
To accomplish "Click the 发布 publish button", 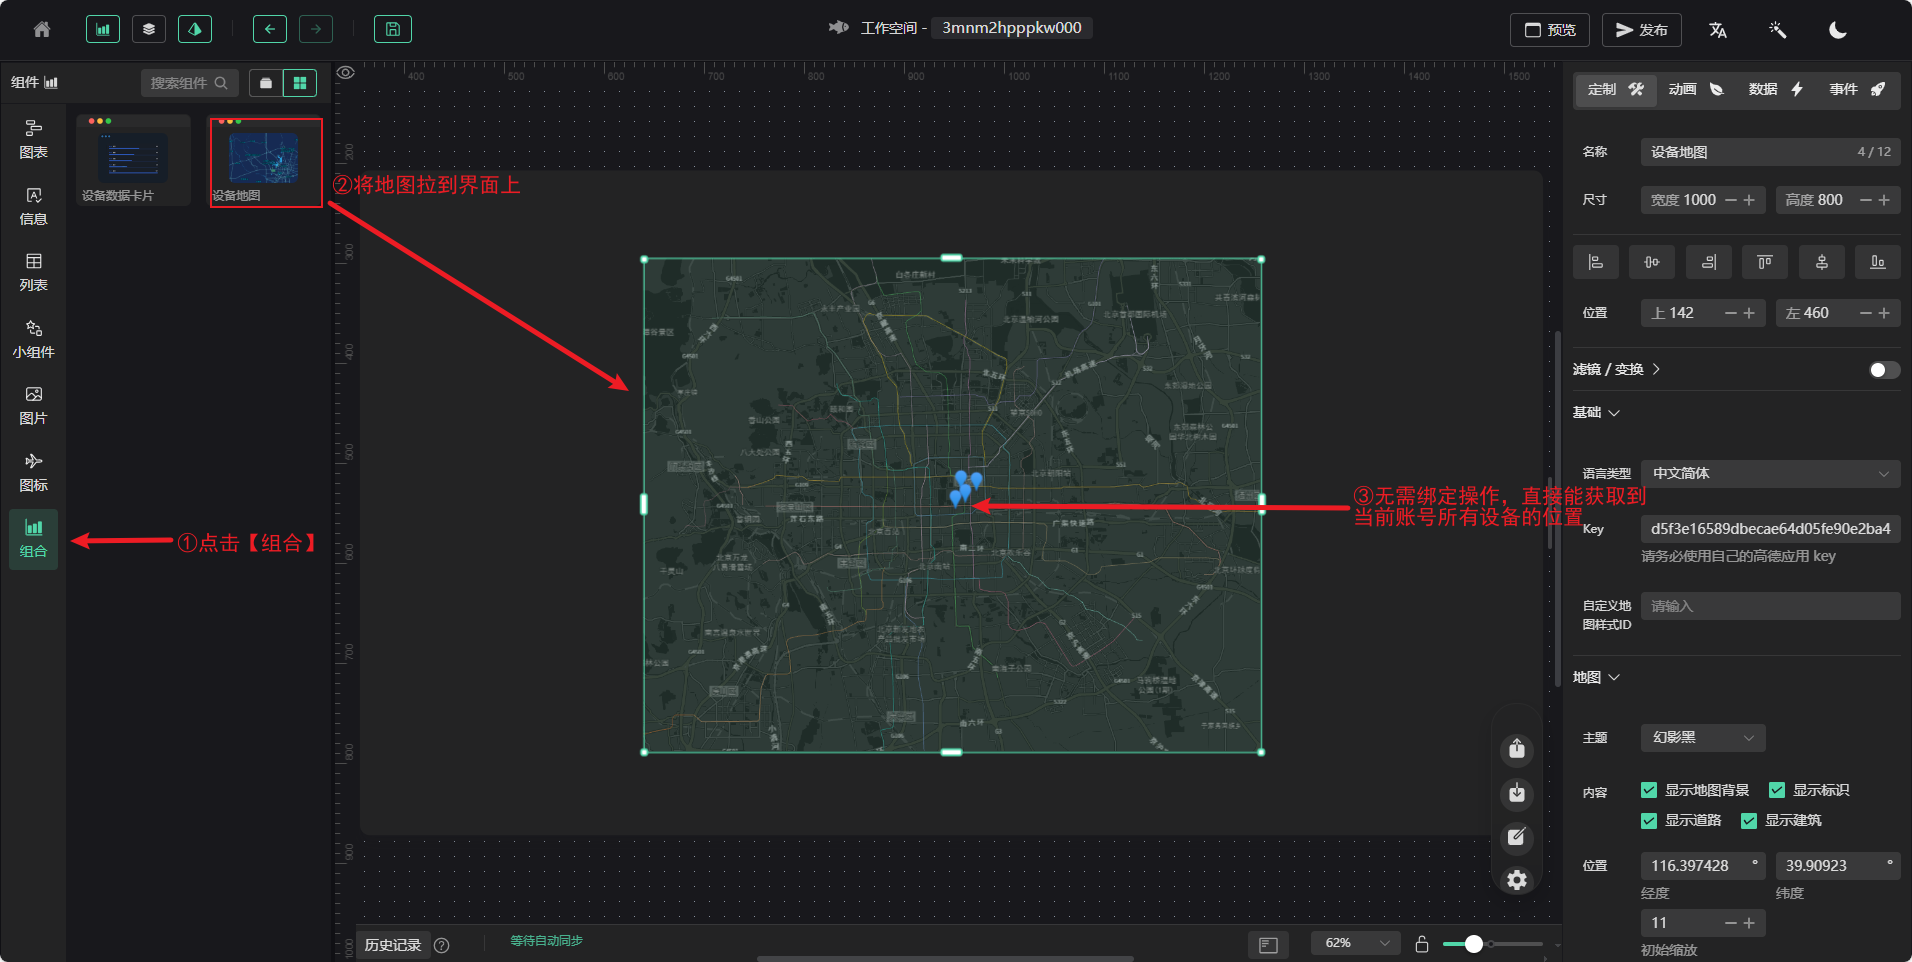I will pyautogui.click(x=1641, y=30).
